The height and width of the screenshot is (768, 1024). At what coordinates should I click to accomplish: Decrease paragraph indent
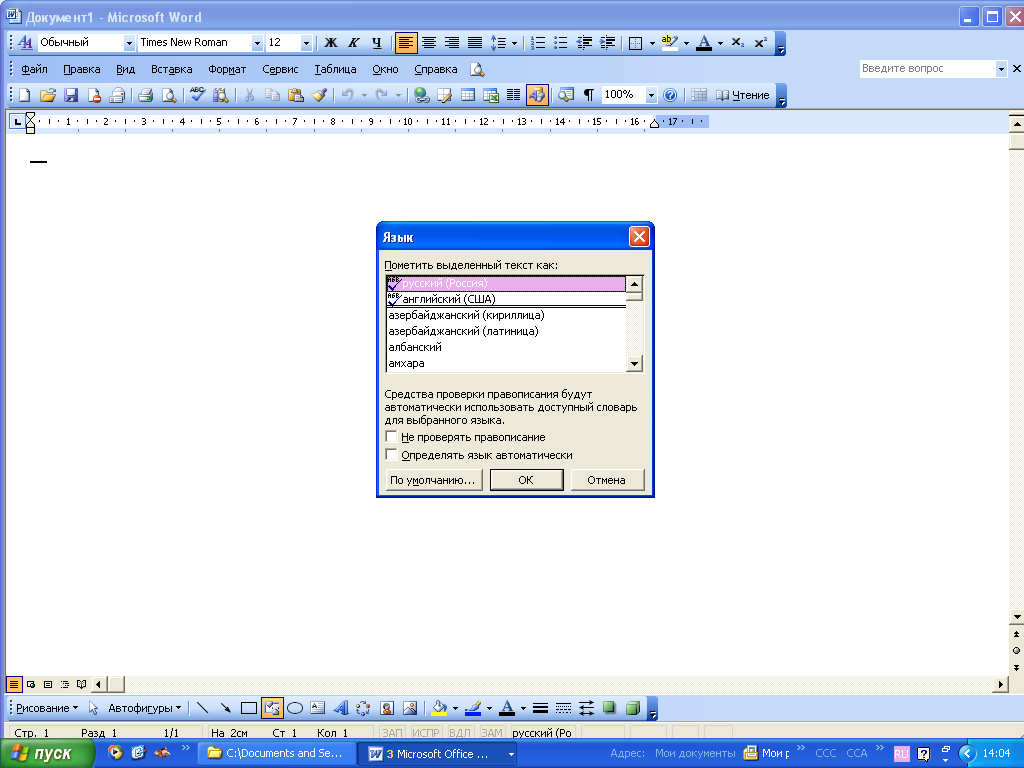pos(584,43)
